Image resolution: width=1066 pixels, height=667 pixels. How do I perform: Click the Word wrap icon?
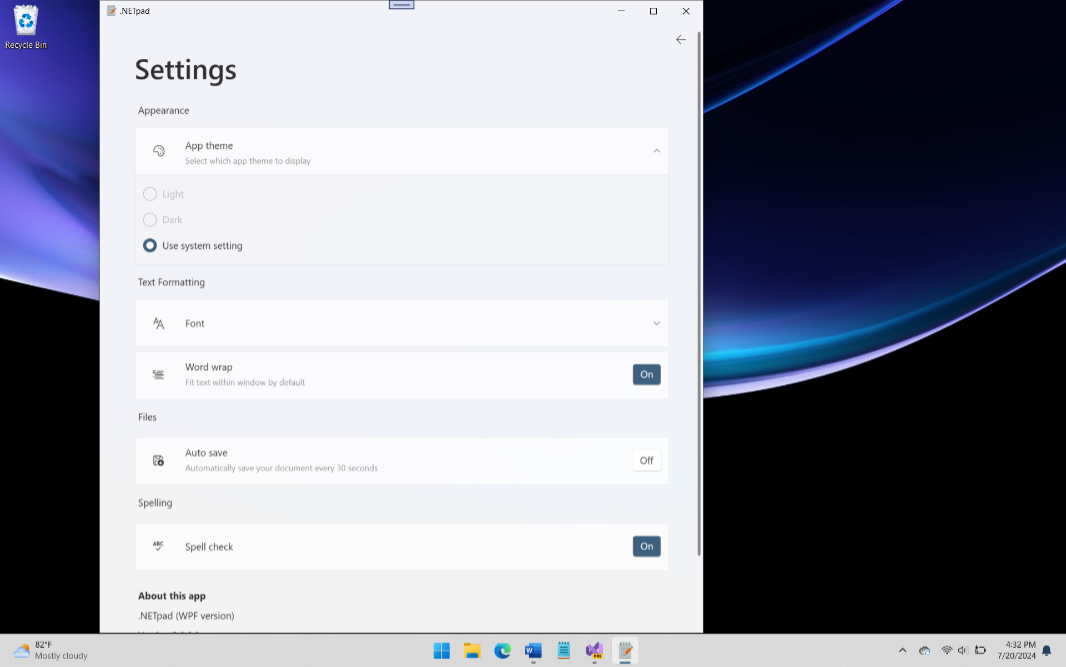pyautogui.click(x=158, y=375)
